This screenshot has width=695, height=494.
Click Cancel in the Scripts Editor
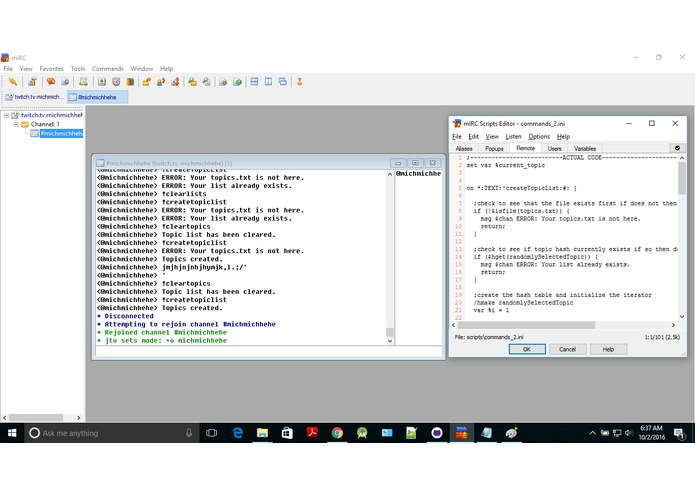(x=567, y=349)
